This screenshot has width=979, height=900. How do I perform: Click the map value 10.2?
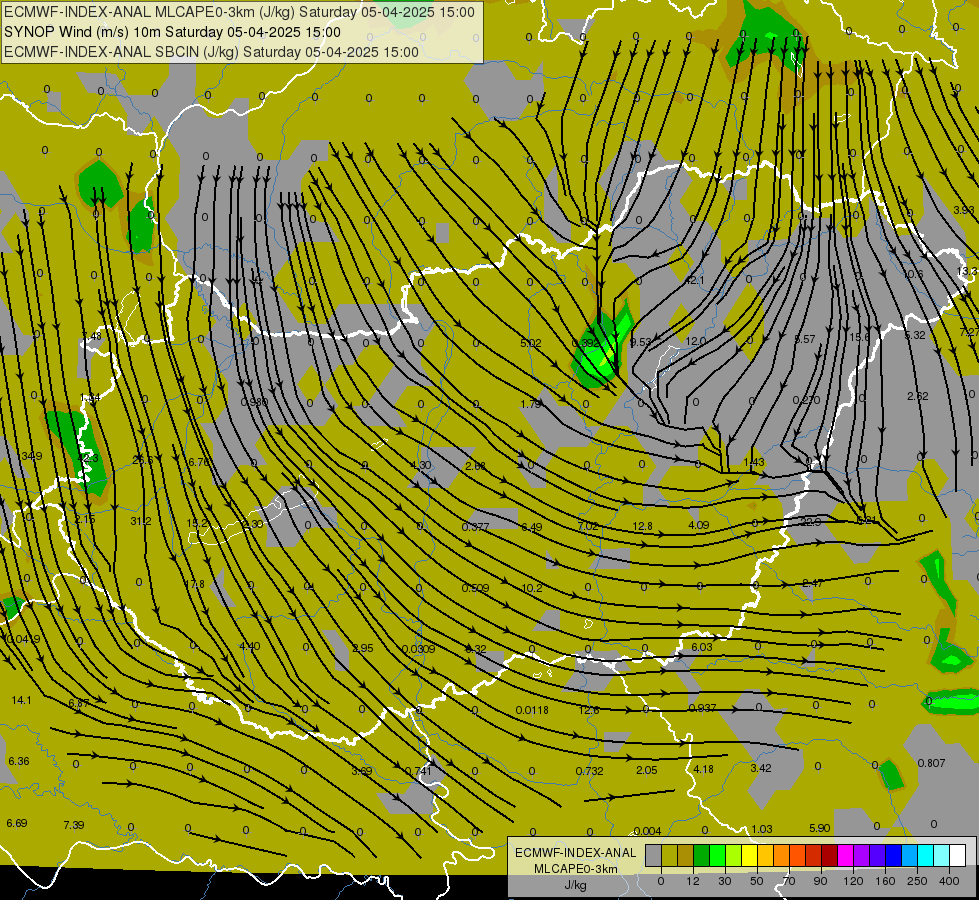(532, 588)
